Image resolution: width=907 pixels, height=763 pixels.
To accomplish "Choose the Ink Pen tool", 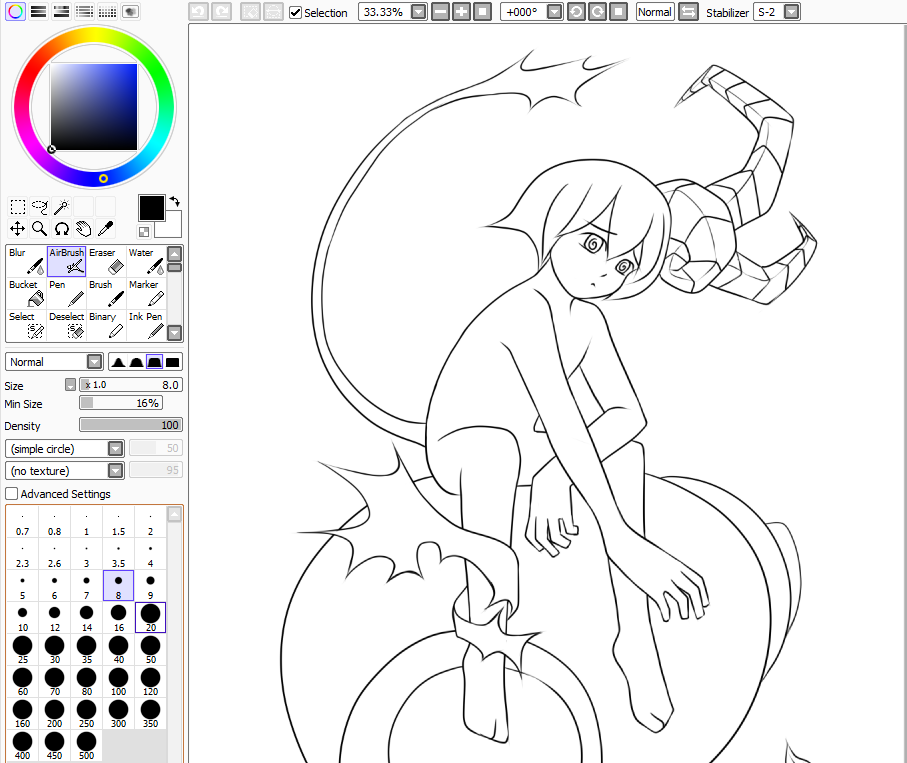I will tap(146, 325).
